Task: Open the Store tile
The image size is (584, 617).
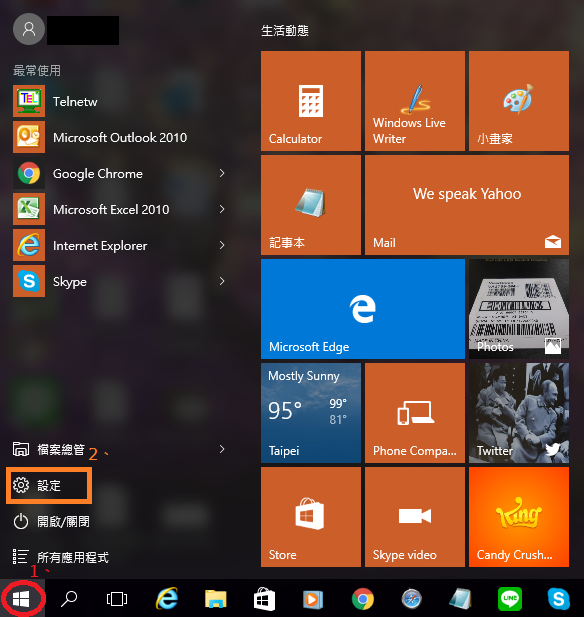Action: (x=310, y=517)
